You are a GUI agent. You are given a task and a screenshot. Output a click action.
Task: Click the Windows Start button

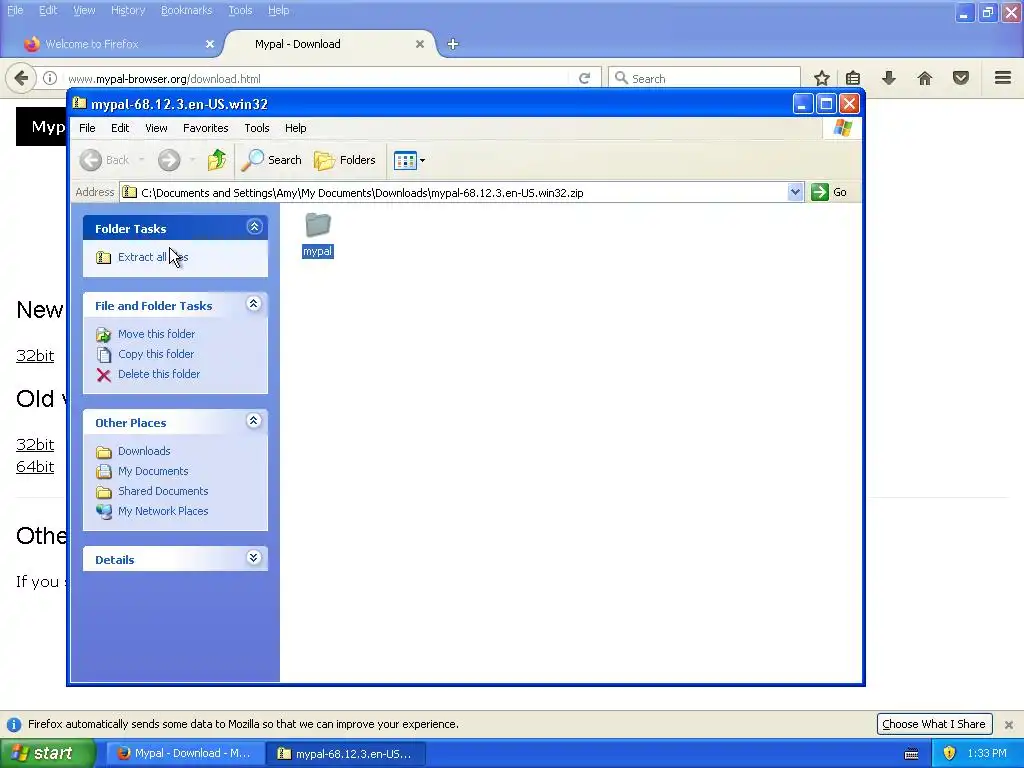[x=47, y=753]
